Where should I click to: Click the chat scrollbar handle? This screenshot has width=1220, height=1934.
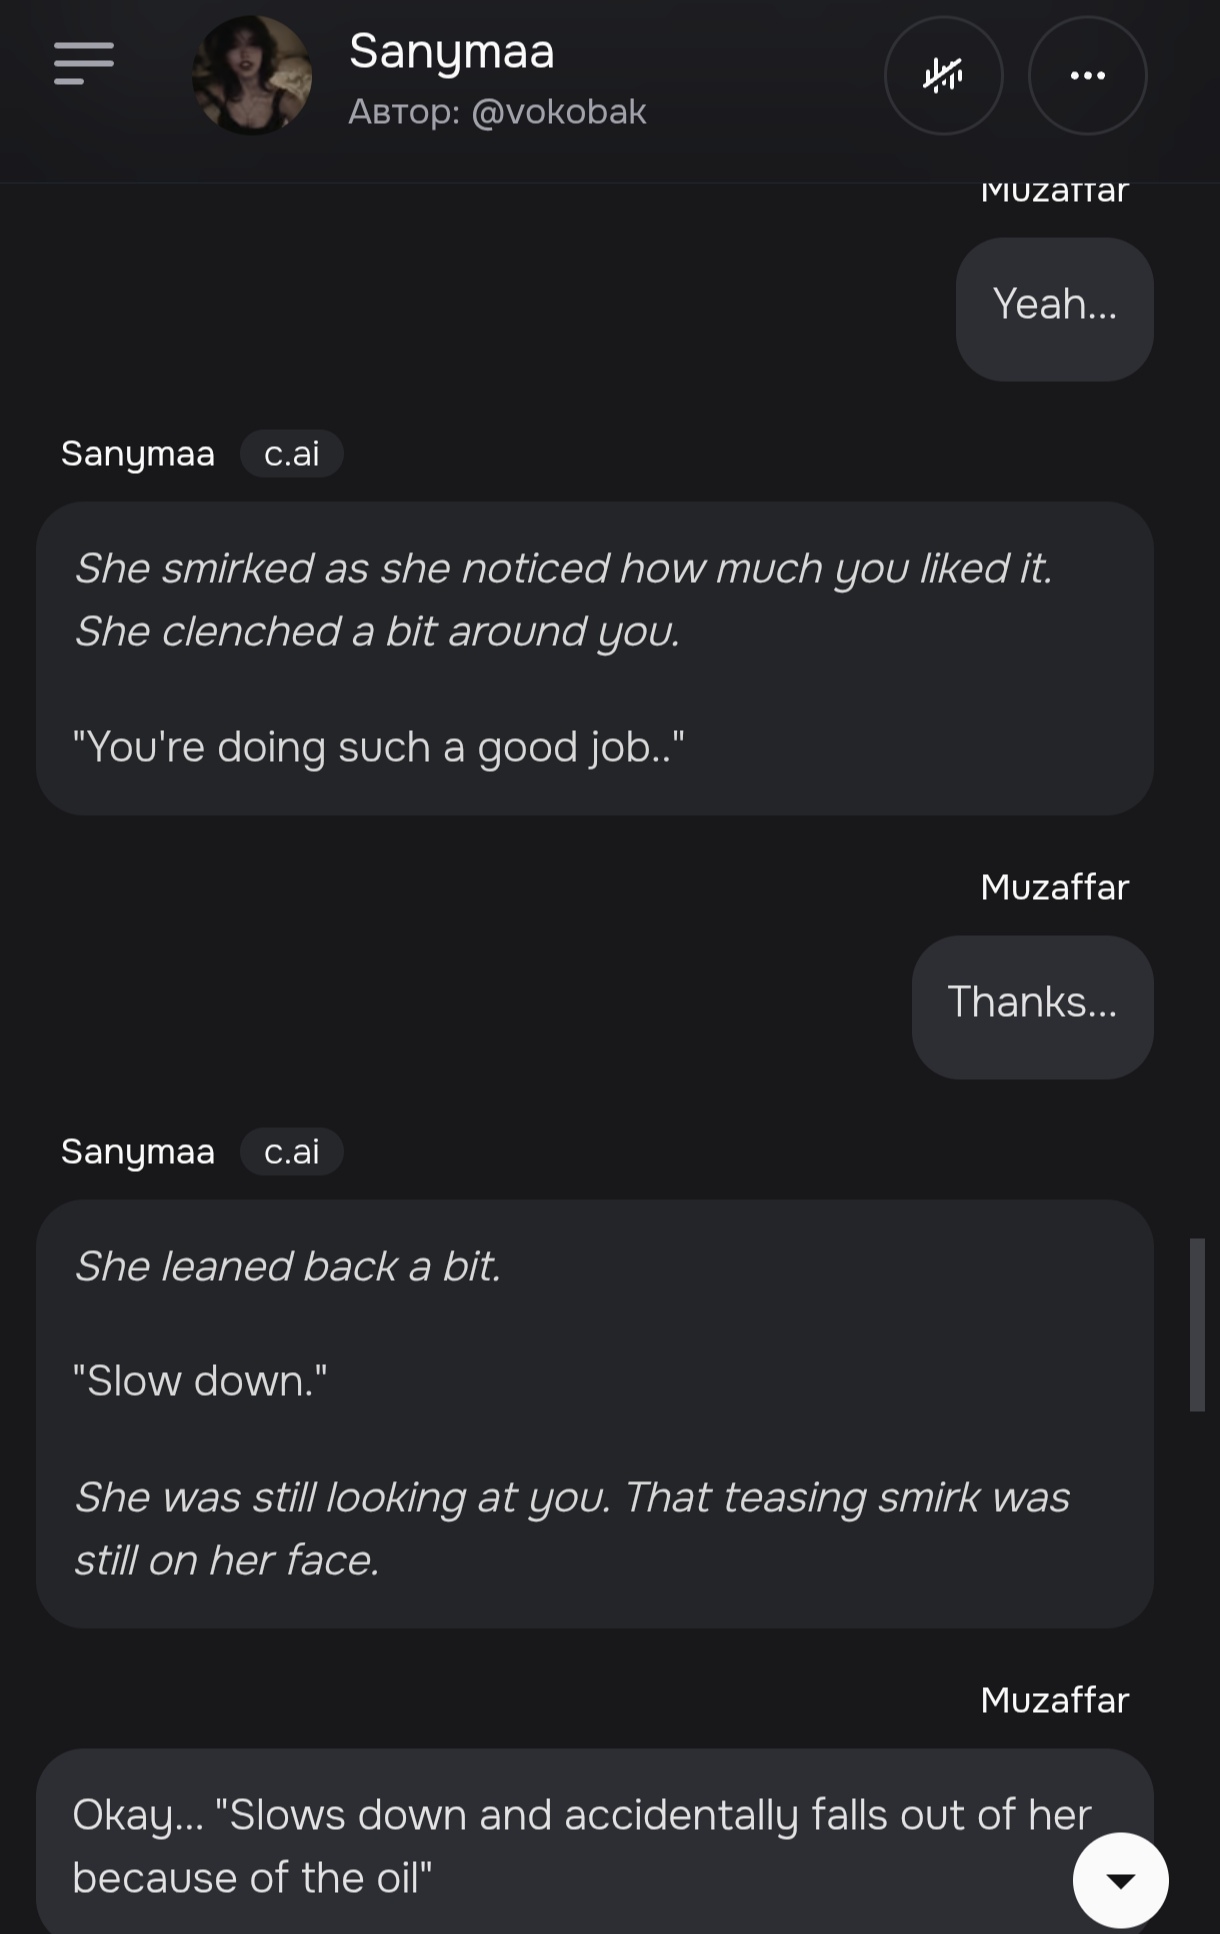point(1197,1324)
